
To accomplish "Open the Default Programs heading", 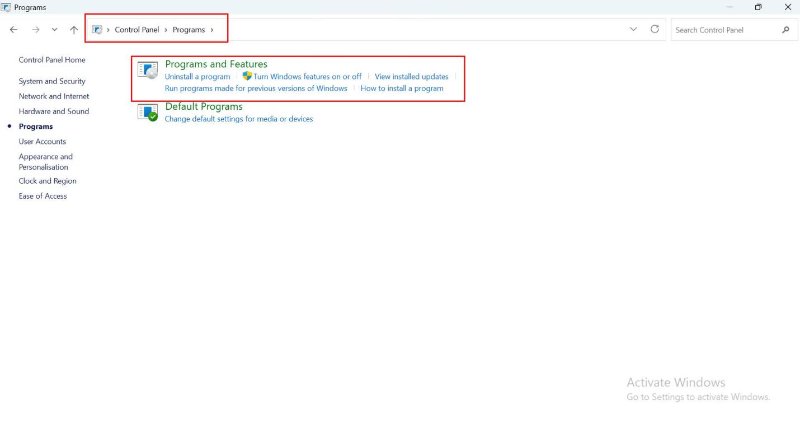I will [204, 107].
